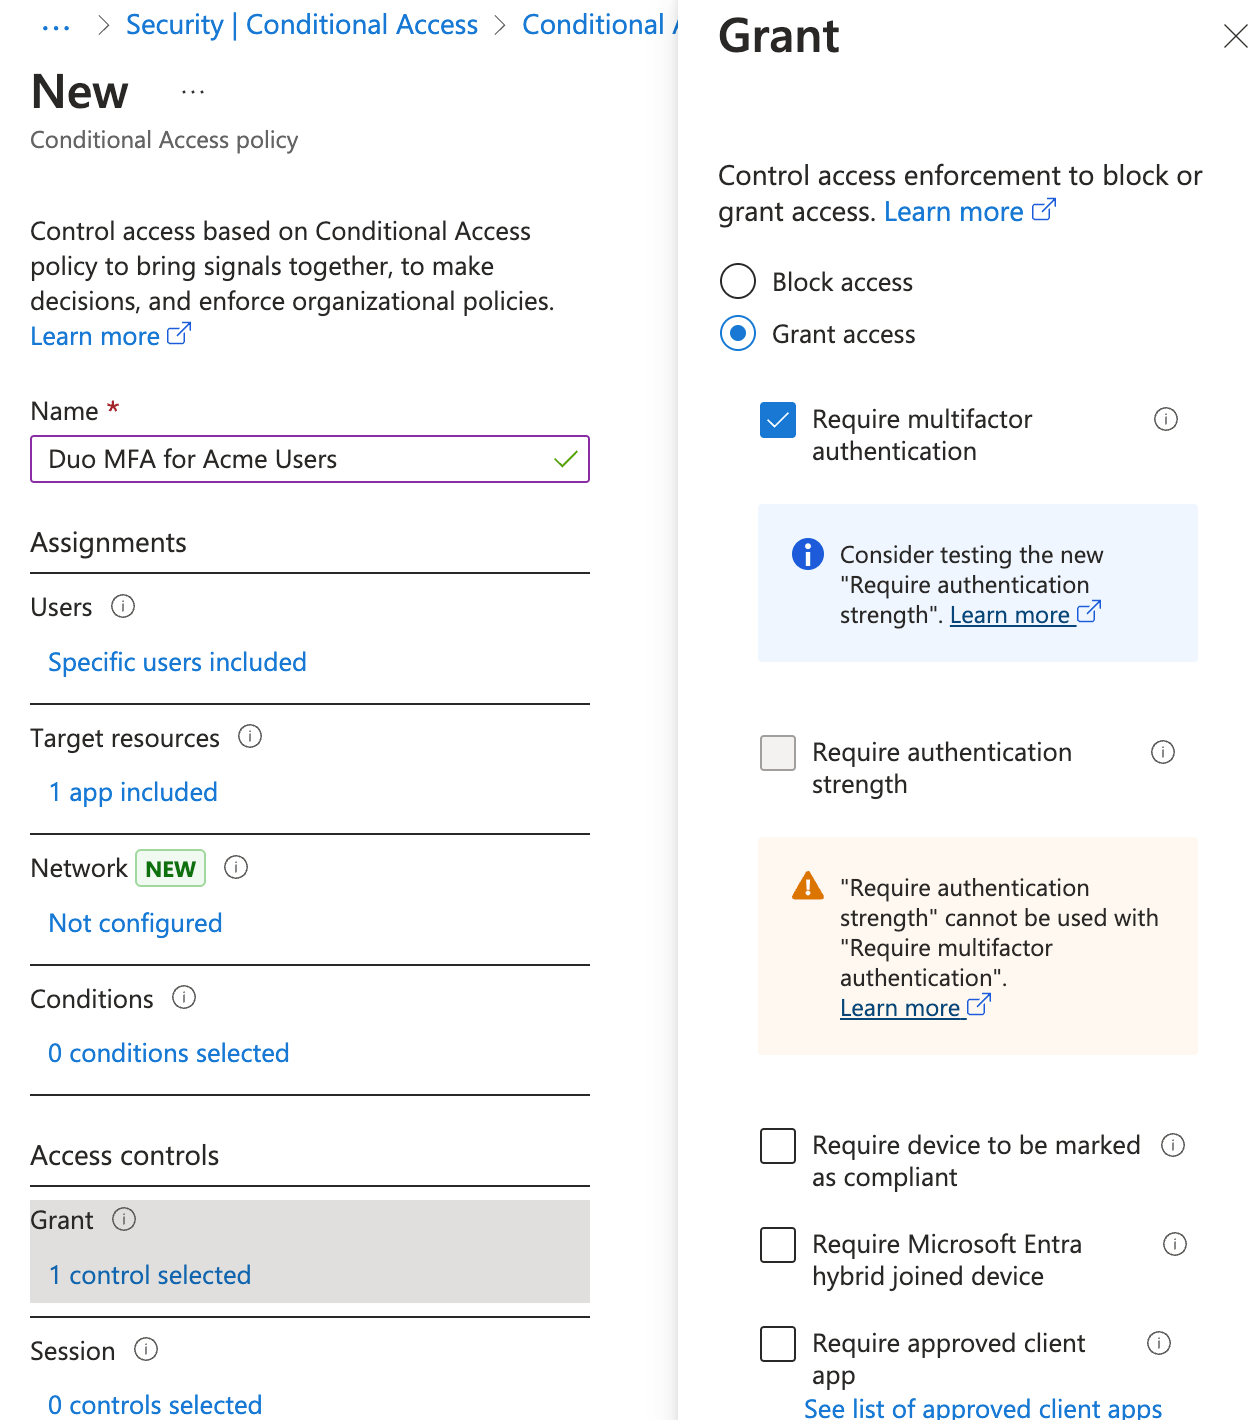The height and width of the screenshot is (1420, 1248).
Task: Show info for Require multifactor authentication
Action: pyautogui.click(x=1166, y=419)
